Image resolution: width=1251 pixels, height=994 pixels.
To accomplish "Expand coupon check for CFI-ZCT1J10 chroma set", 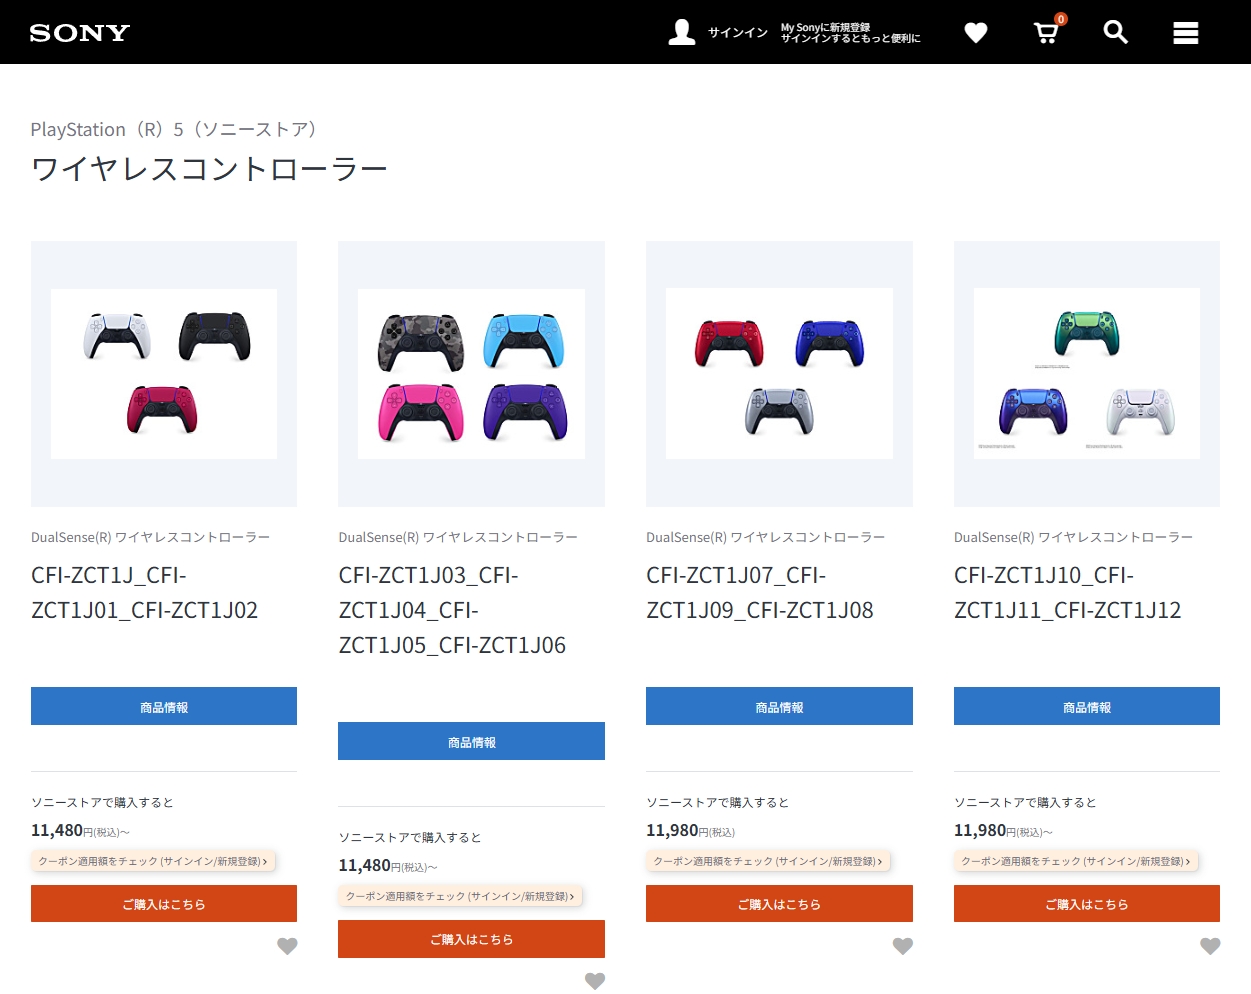I will click(1076, 861).
